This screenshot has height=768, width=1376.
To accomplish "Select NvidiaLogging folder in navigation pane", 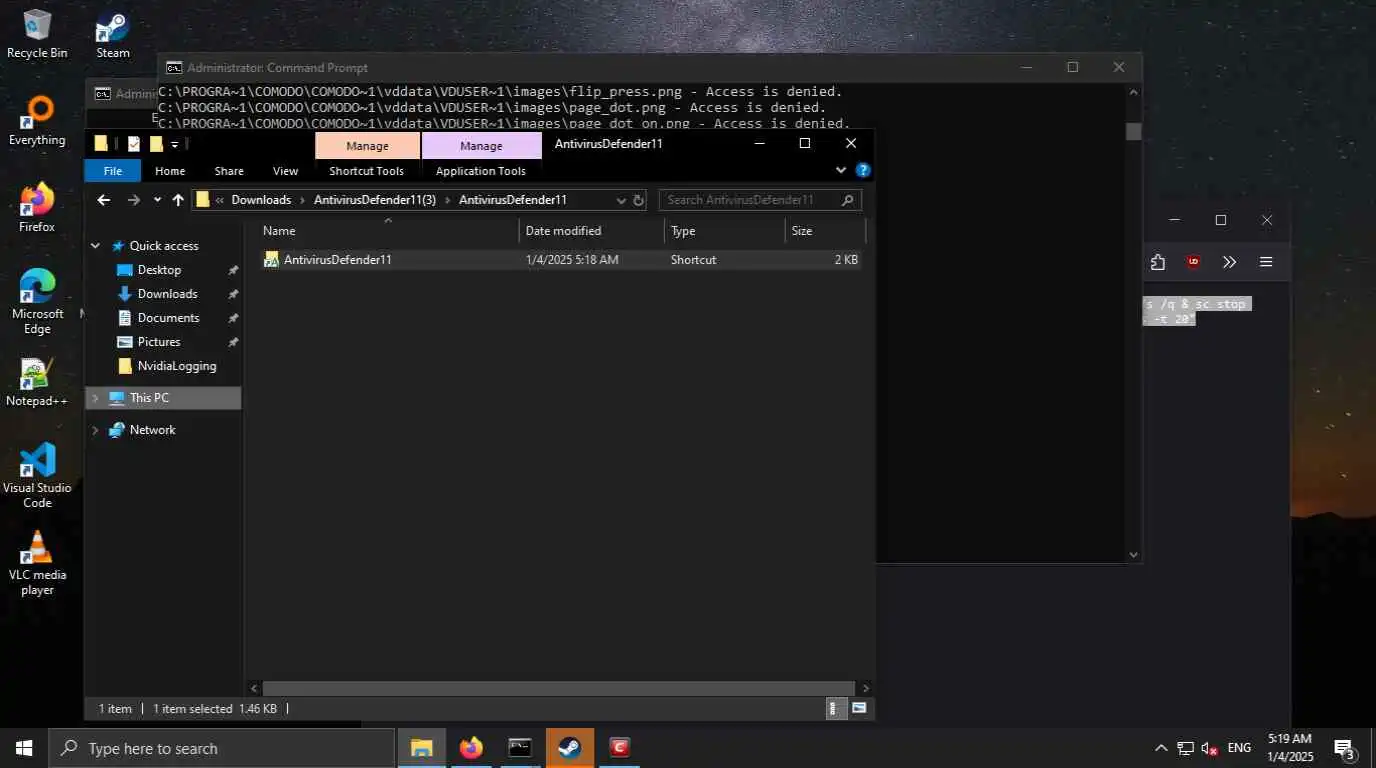I will point(177,366).
